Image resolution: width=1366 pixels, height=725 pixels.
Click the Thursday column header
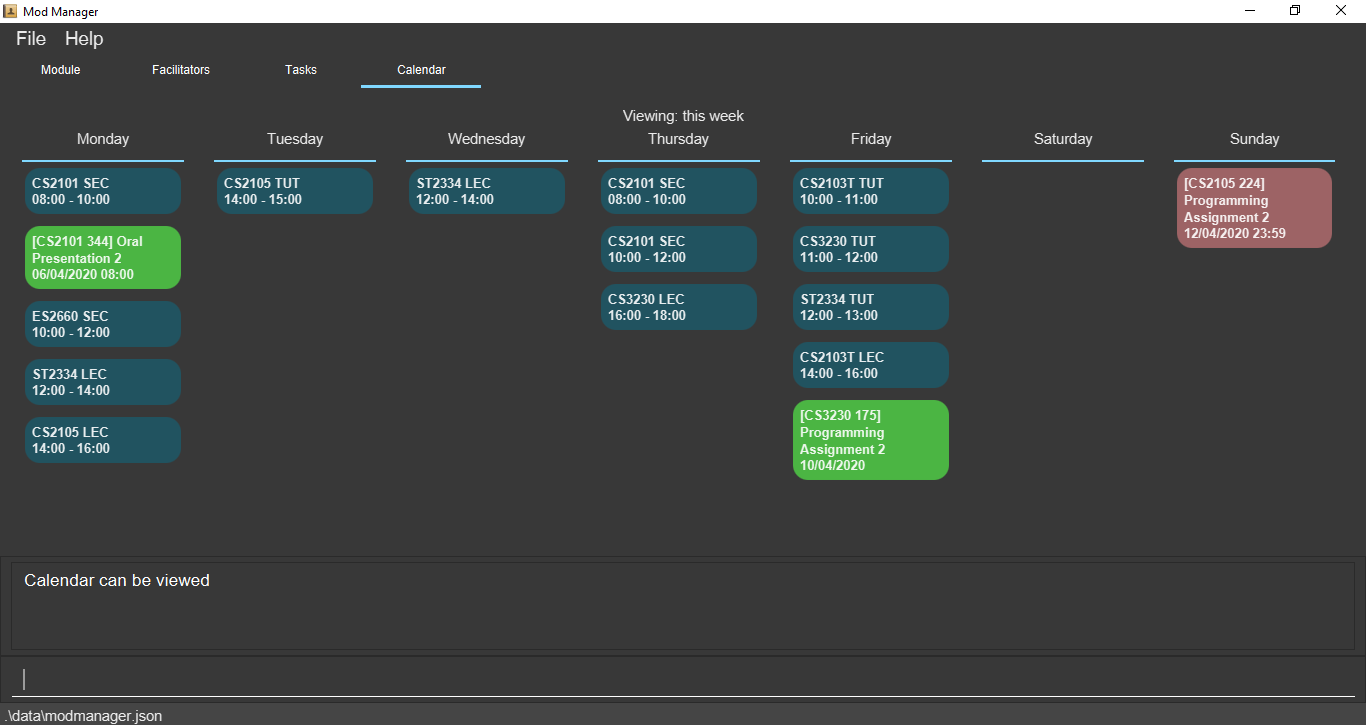point(679,139)
